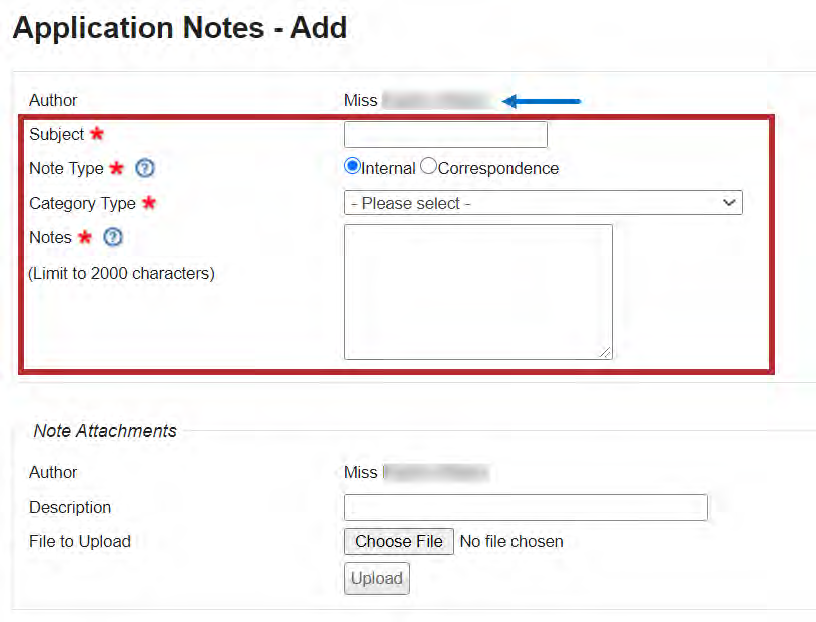Image resolution: width=816 pixels, height=622 pixels.
Task: Select the Correspondence note type radio button
Action: coord(428,167)
